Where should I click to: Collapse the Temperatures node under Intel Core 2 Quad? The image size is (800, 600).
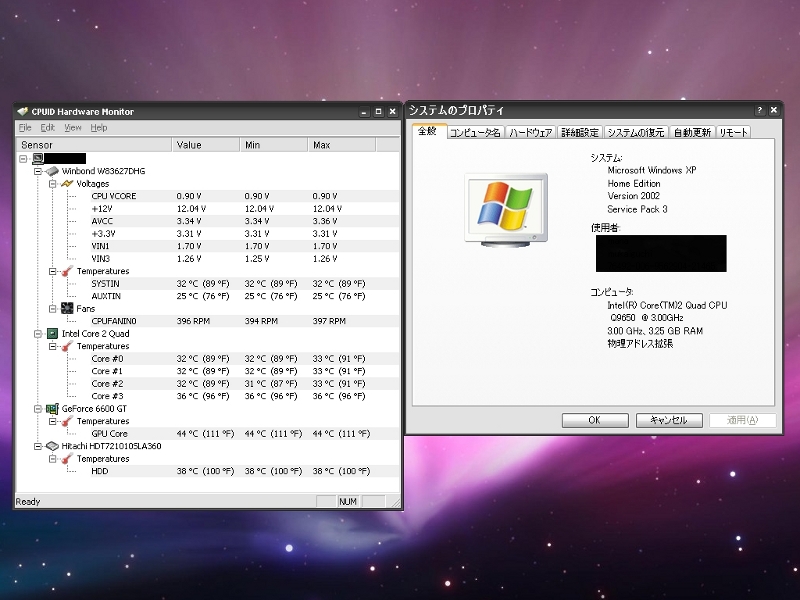coord(53,346)
